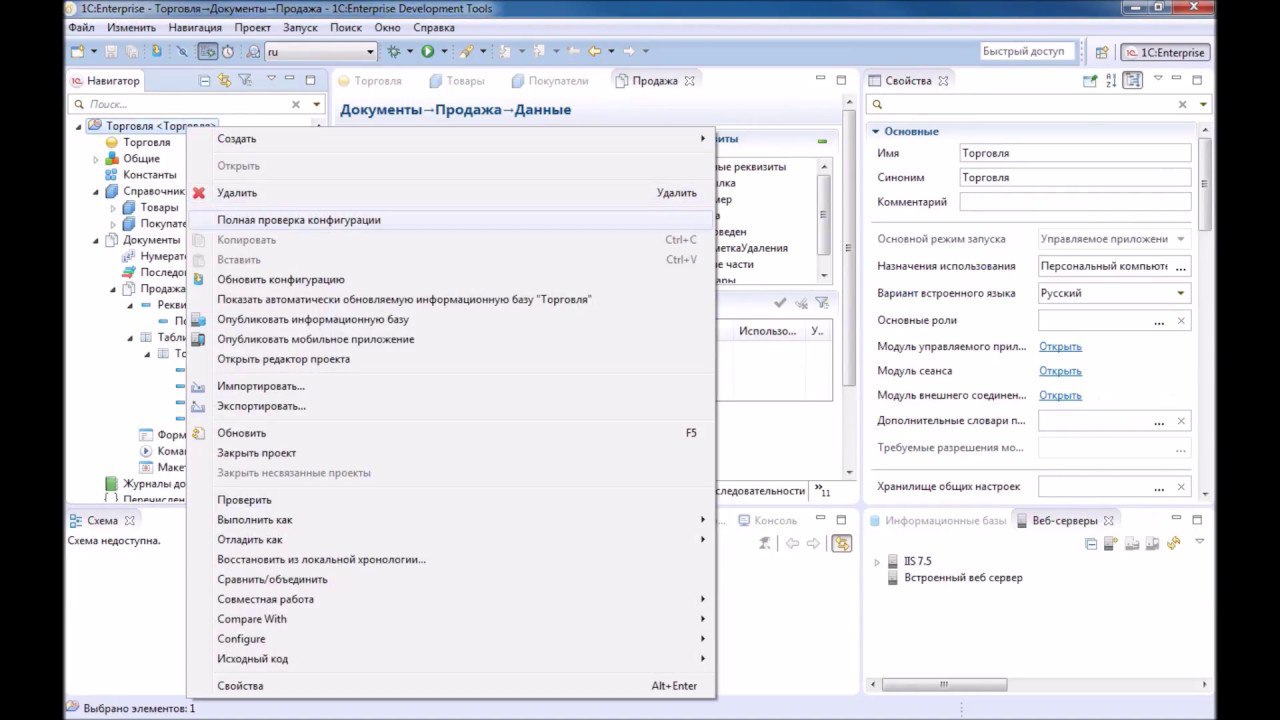
Task: Click ellipsis button for Назначения использования
Action: point(1181,267)
